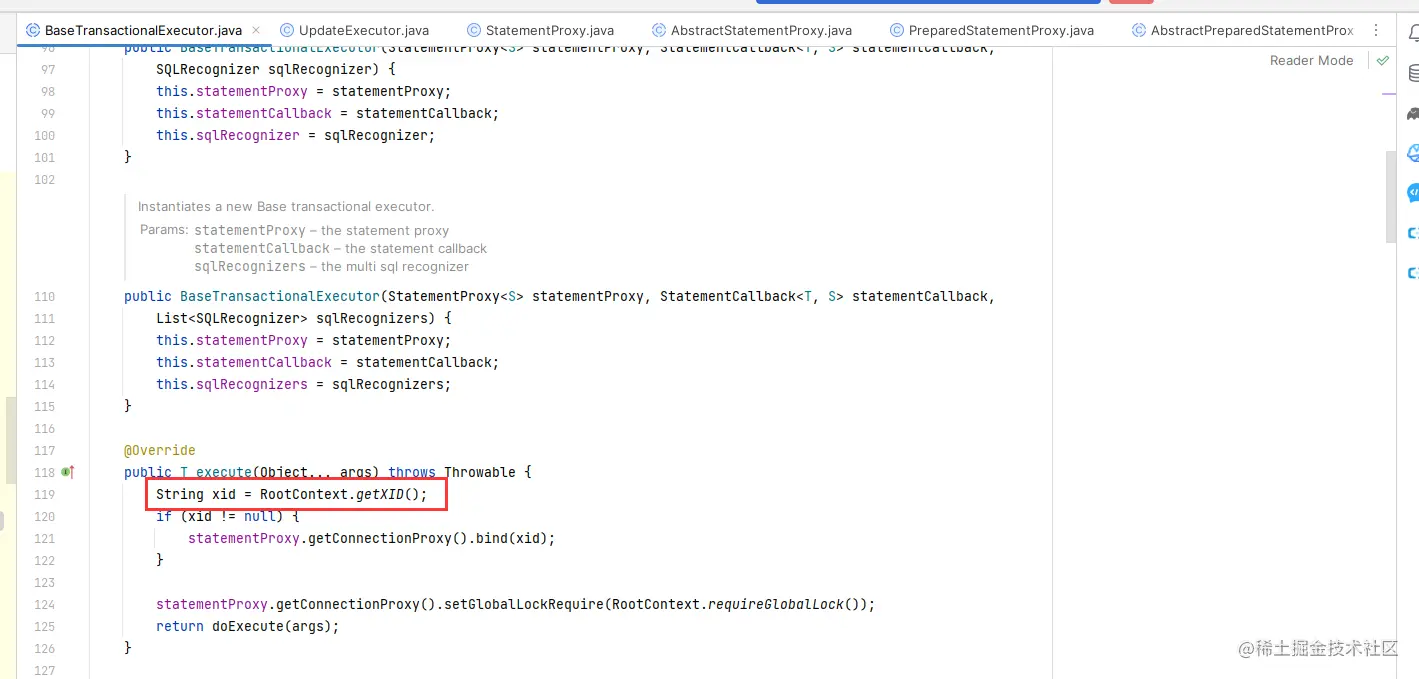
Task: Click this.sqlRecognizers on line 114
Action: [232, 384]
